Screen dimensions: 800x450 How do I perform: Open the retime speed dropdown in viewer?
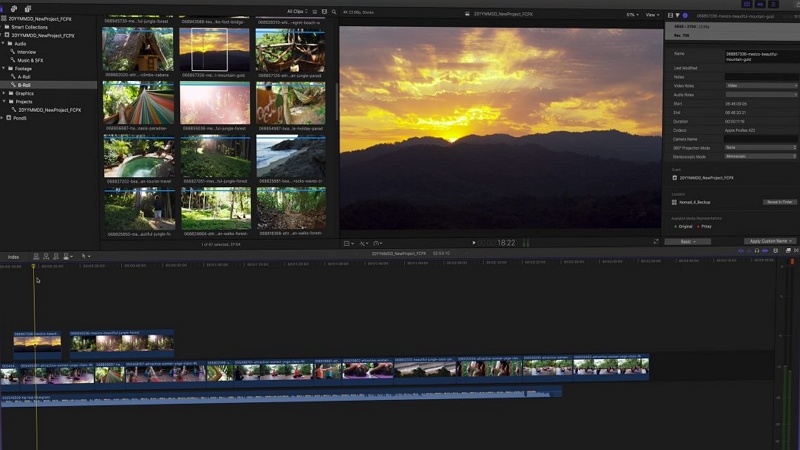pyautogui.click(x=378, y=244)
